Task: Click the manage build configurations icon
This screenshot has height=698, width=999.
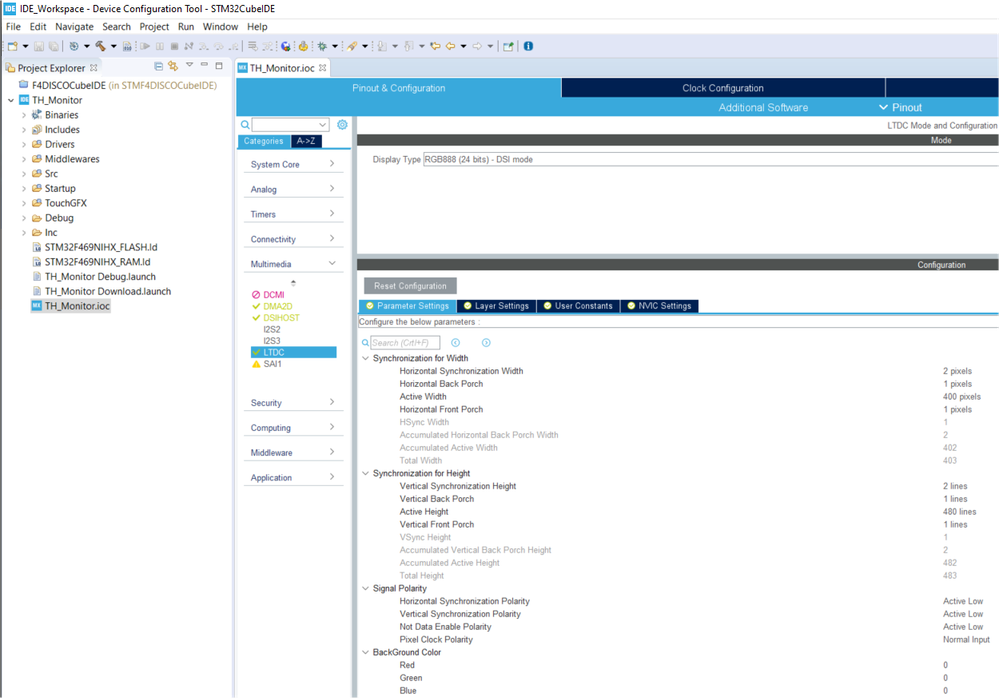Action: tap(74, 46)
